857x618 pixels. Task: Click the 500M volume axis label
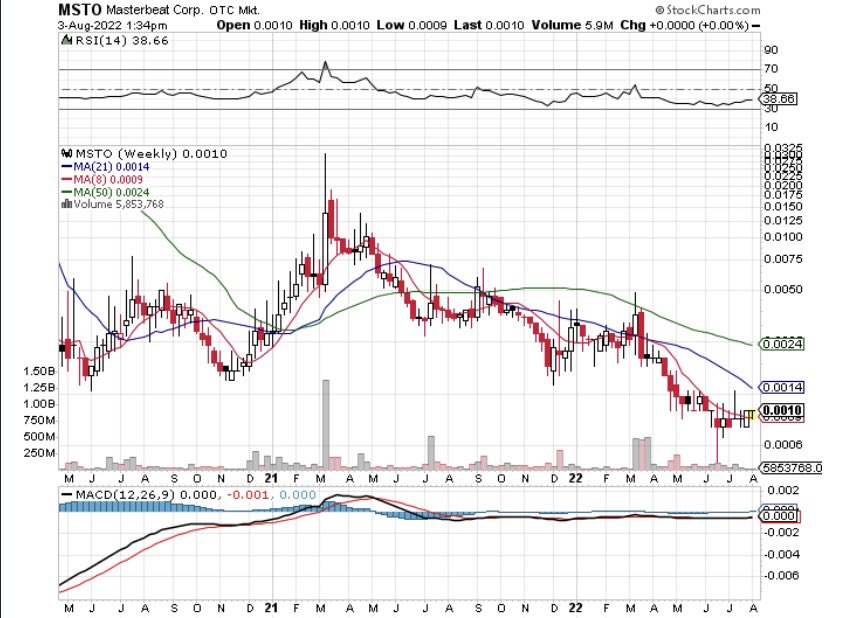(39, 437)
